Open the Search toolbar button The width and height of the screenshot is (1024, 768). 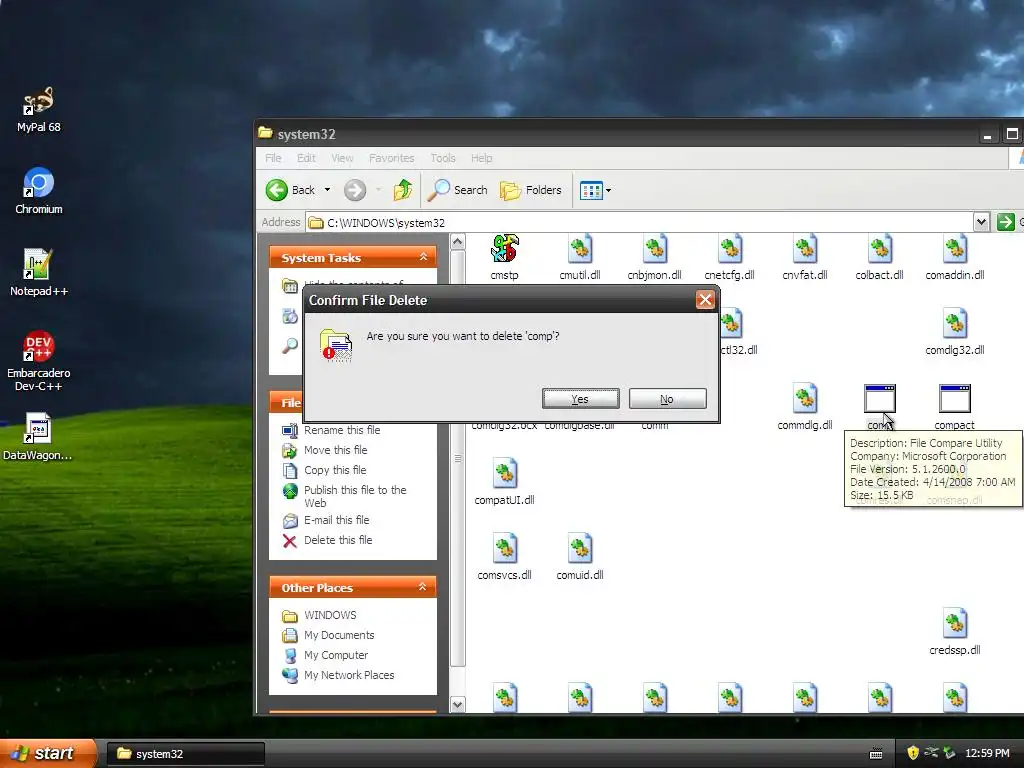point(458,190)
